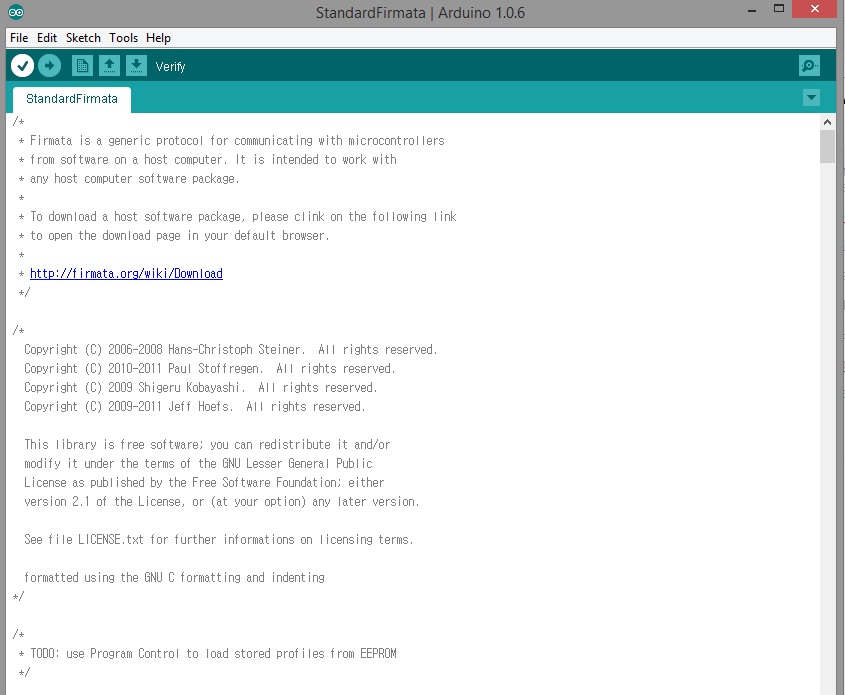The image size is (845, 695).
Task: Click the Arduino logo in title bar
Action: pos(16,12)
